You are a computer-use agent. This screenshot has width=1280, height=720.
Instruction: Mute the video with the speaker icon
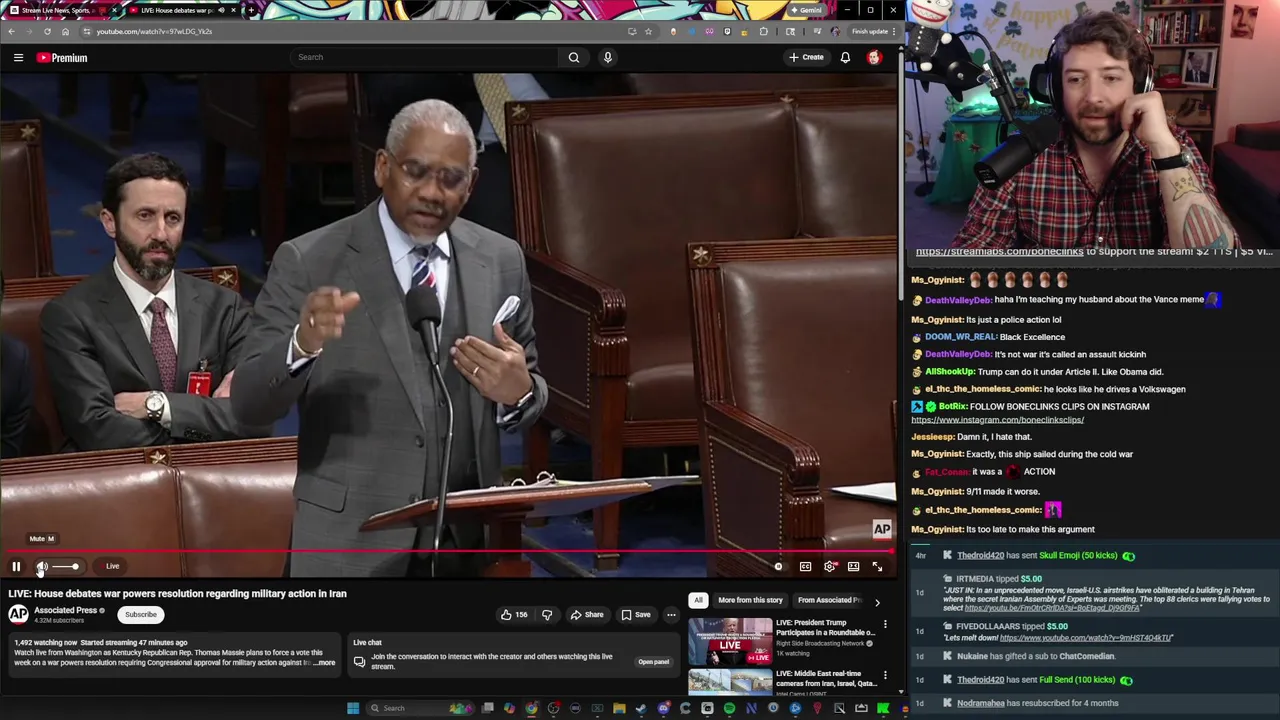(42, 567)
